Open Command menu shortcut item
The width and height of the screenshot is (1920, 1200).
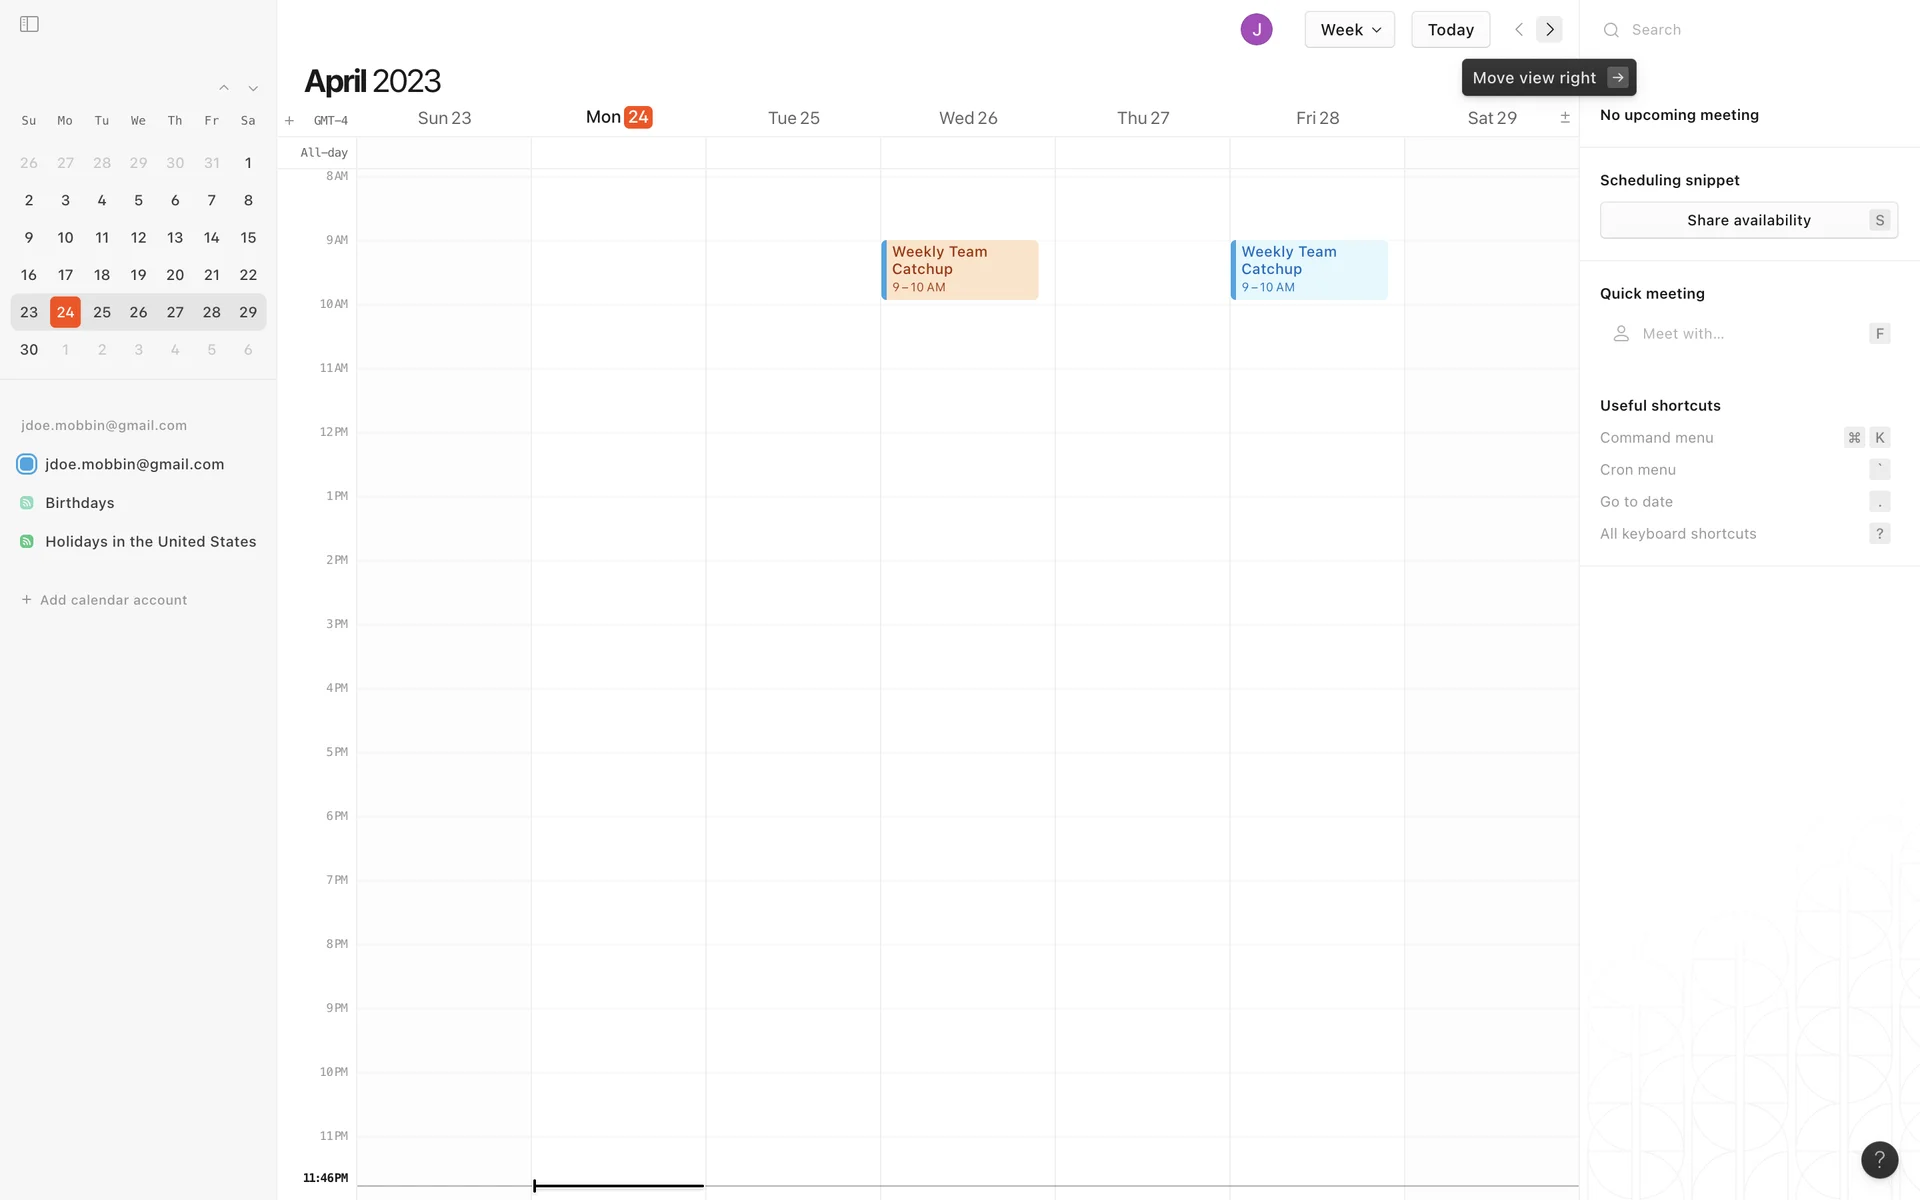(1656, 438)
